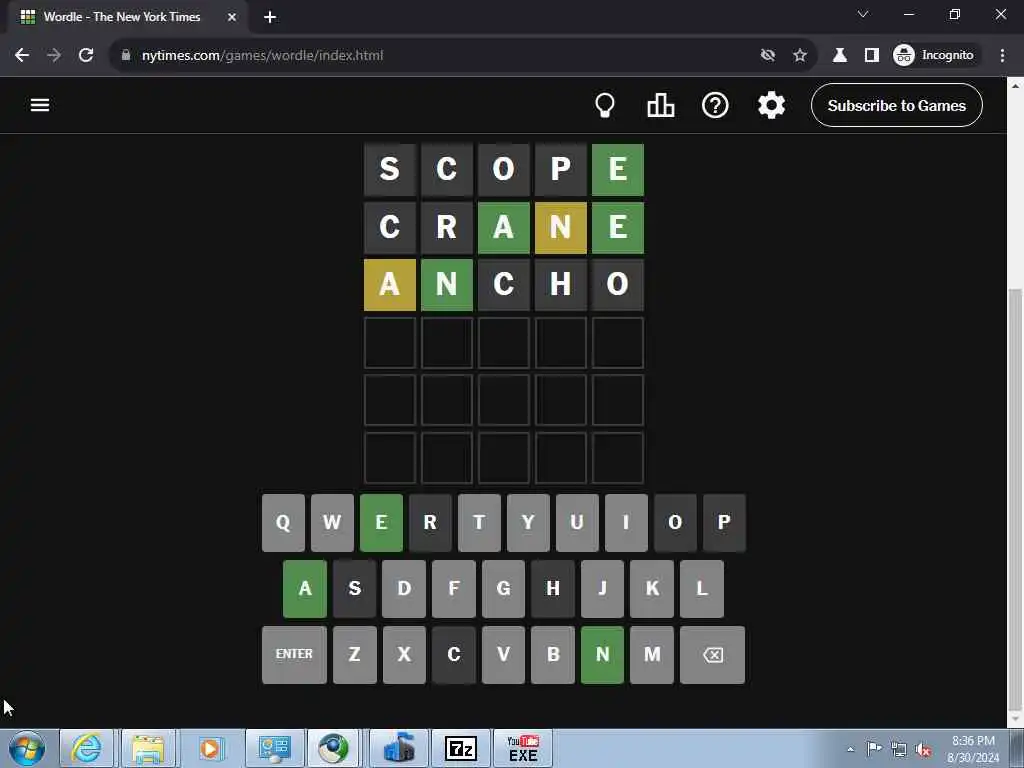Tap the green E key

pyautogui.click(x=381, y=522)
